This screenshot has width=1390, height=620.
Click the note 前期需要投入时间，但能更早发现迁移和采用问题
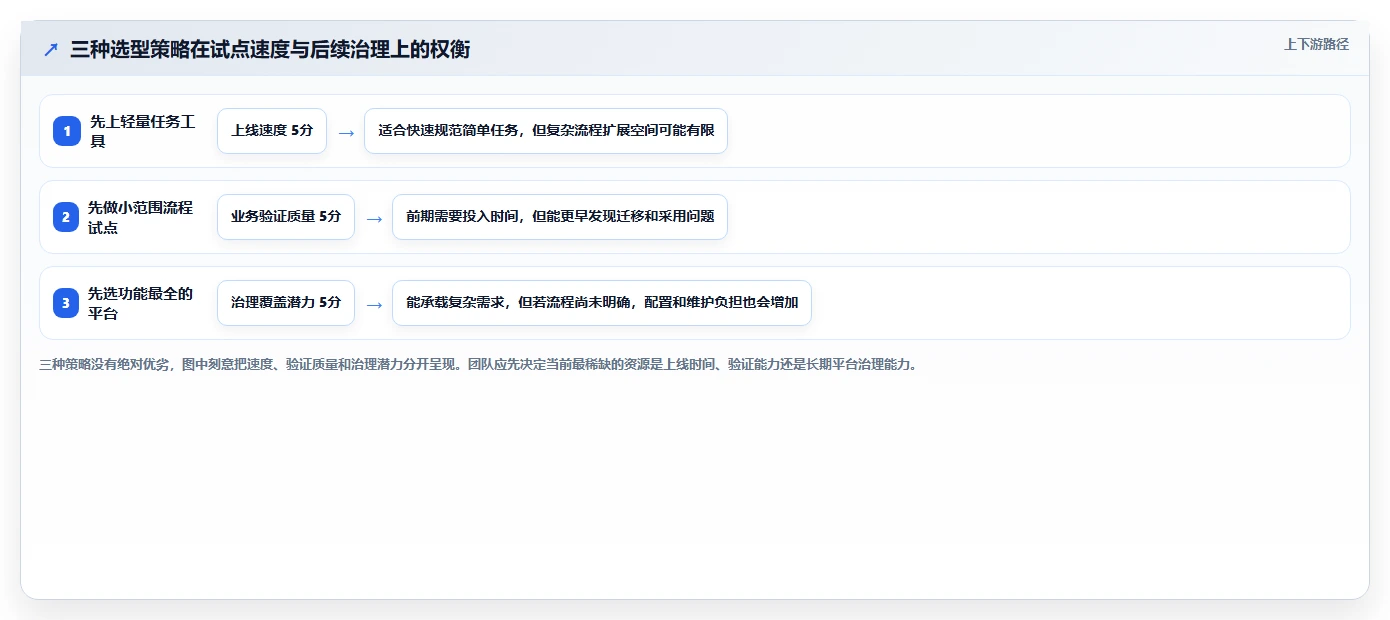[560, 217]
